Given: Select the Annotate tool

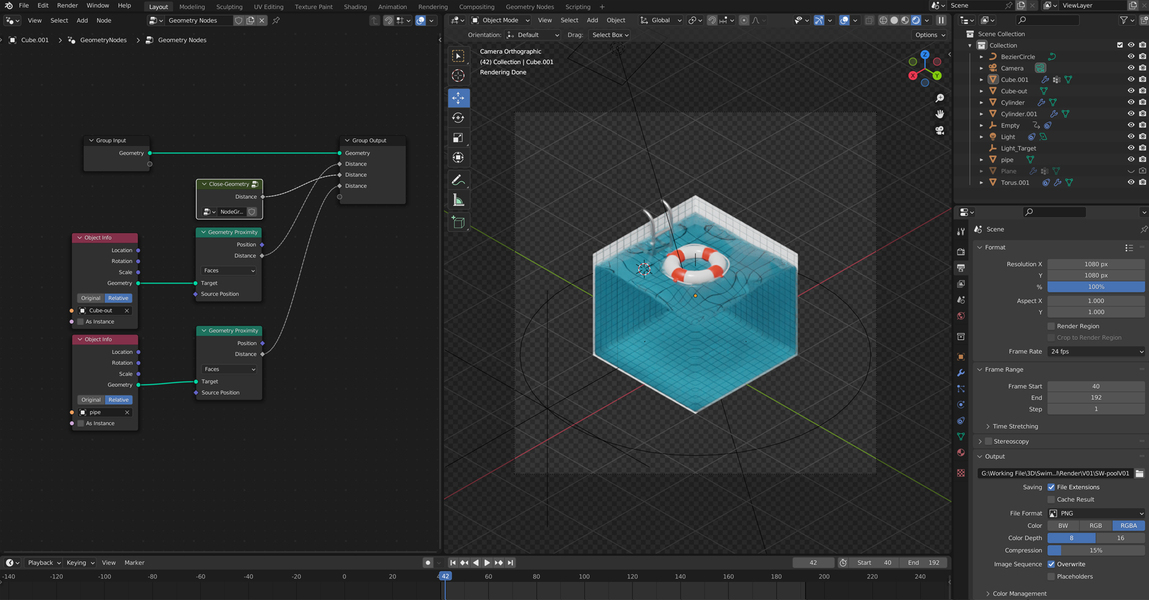Looking at the screenshot, I should click(459, 179).
